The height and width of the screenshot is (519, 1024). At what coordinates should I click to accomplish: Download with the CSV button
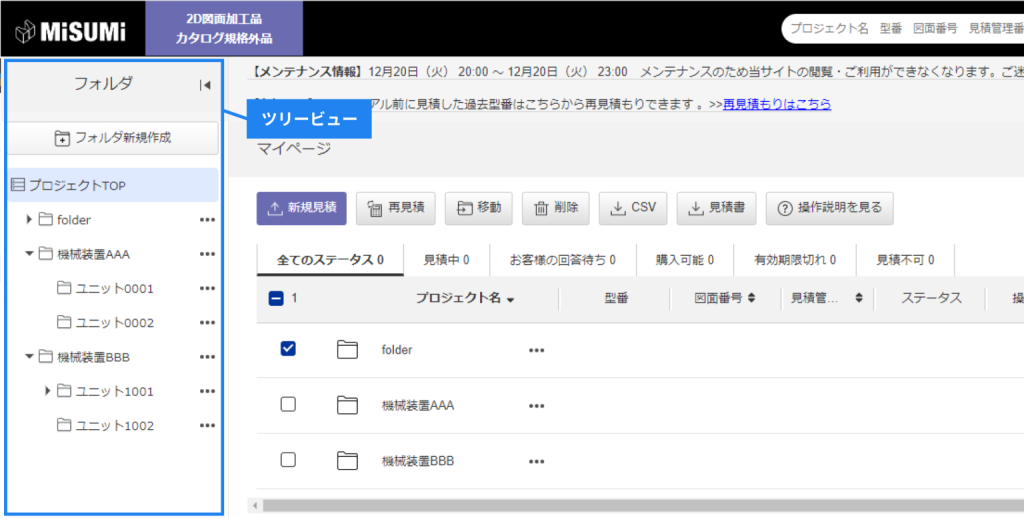tap(633, 208)
